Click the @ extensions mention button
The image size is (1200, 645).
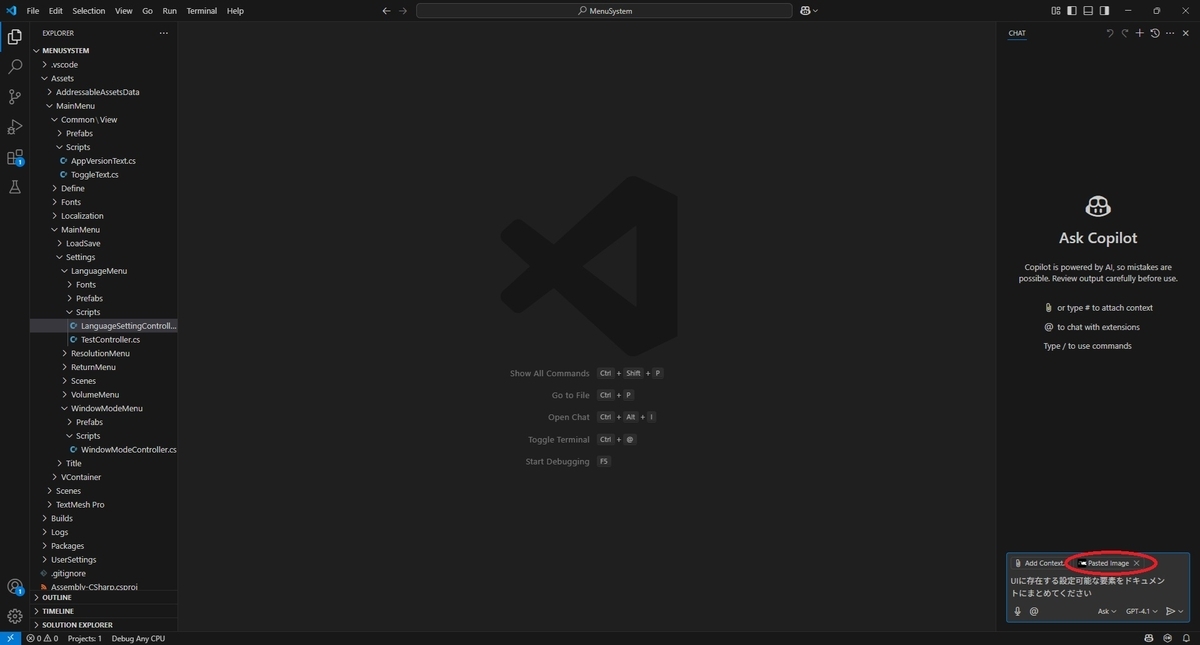[x=1034, y=611]
